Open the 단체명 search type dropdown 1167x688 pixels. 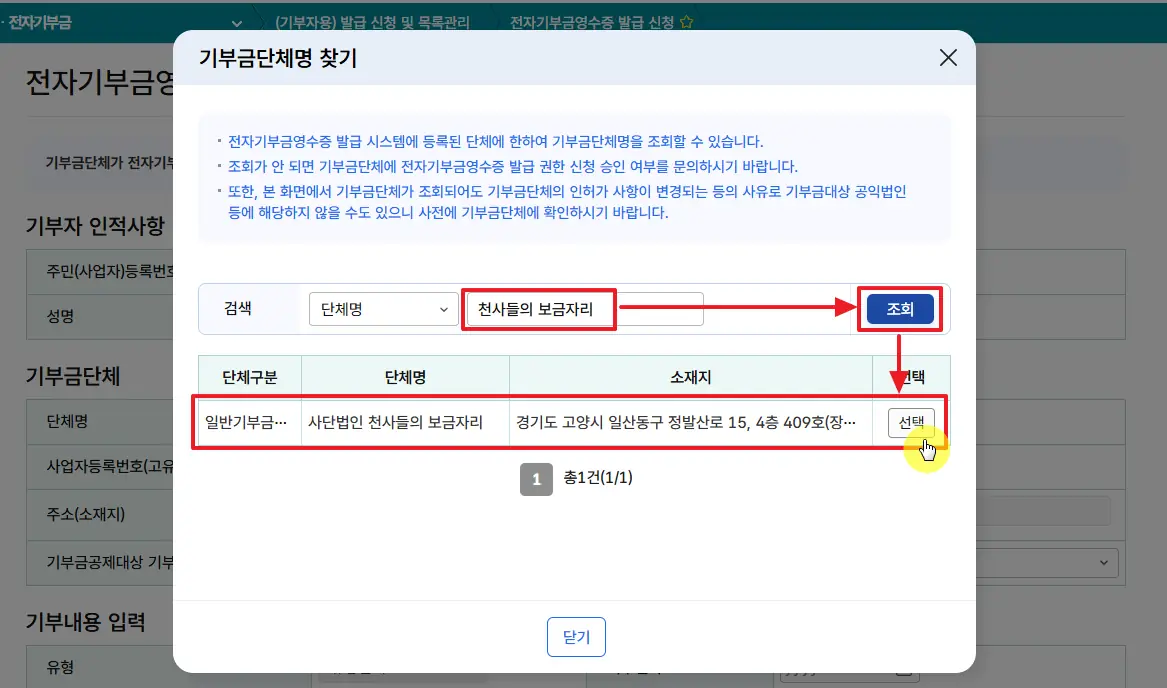(x=383, y=310)
